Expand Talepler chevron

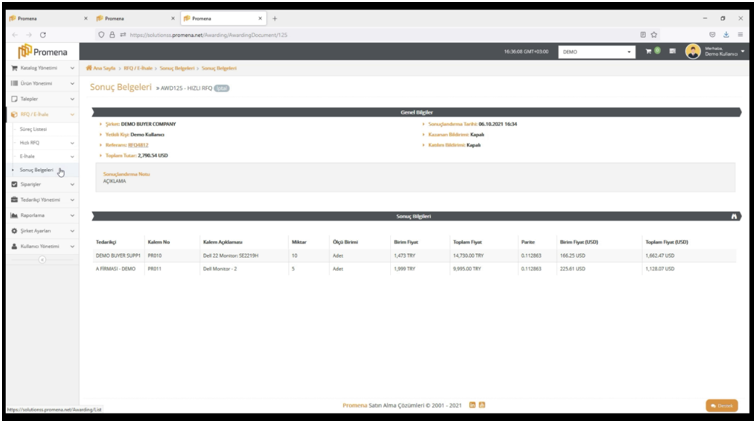pyautogui.click(x=72, y=99)
